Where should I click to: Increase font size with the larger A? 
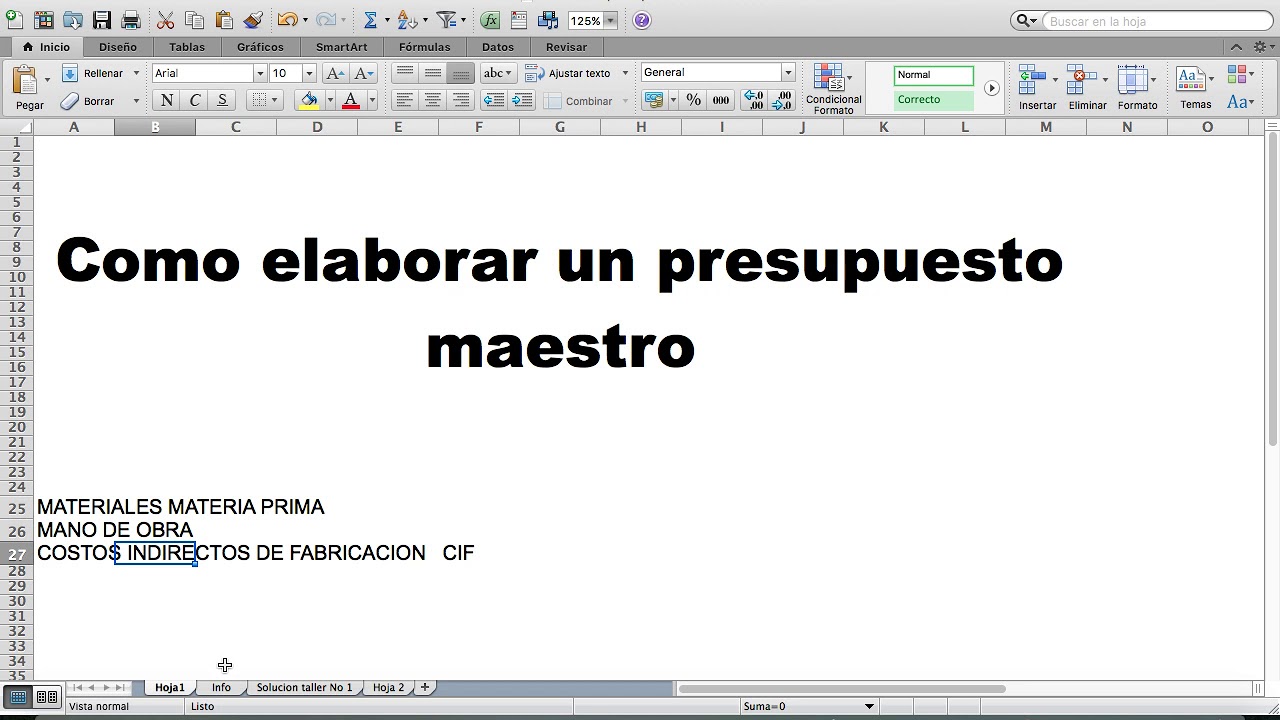(335, 73)
